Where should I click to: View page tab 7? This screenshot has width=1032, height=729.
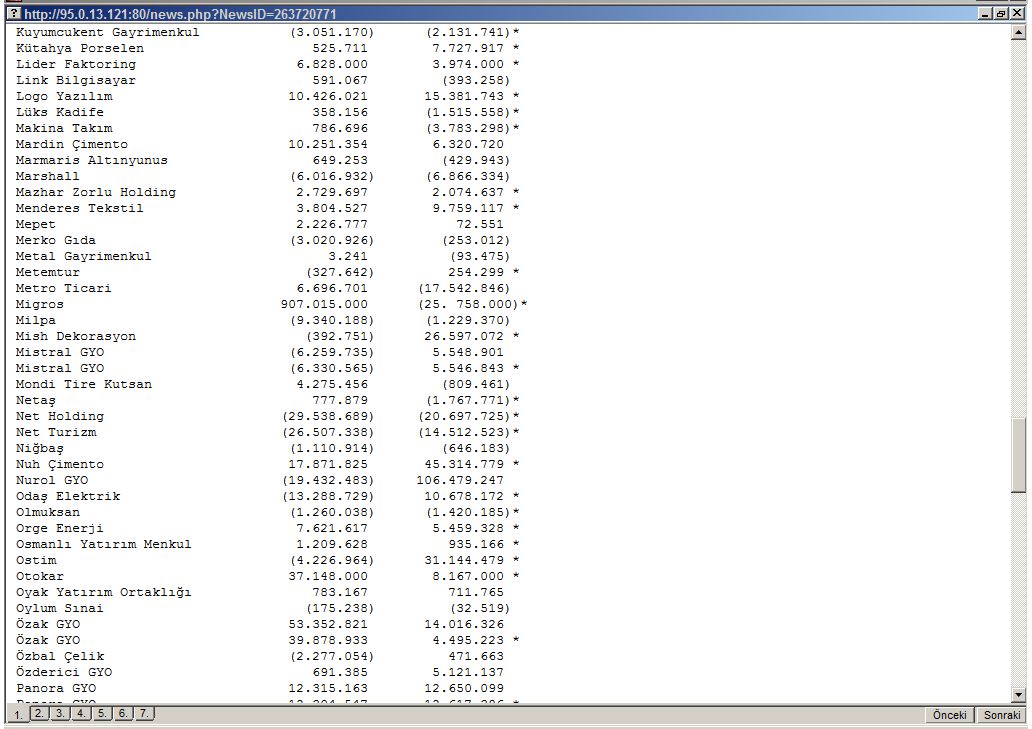click(x=144, y=713)
